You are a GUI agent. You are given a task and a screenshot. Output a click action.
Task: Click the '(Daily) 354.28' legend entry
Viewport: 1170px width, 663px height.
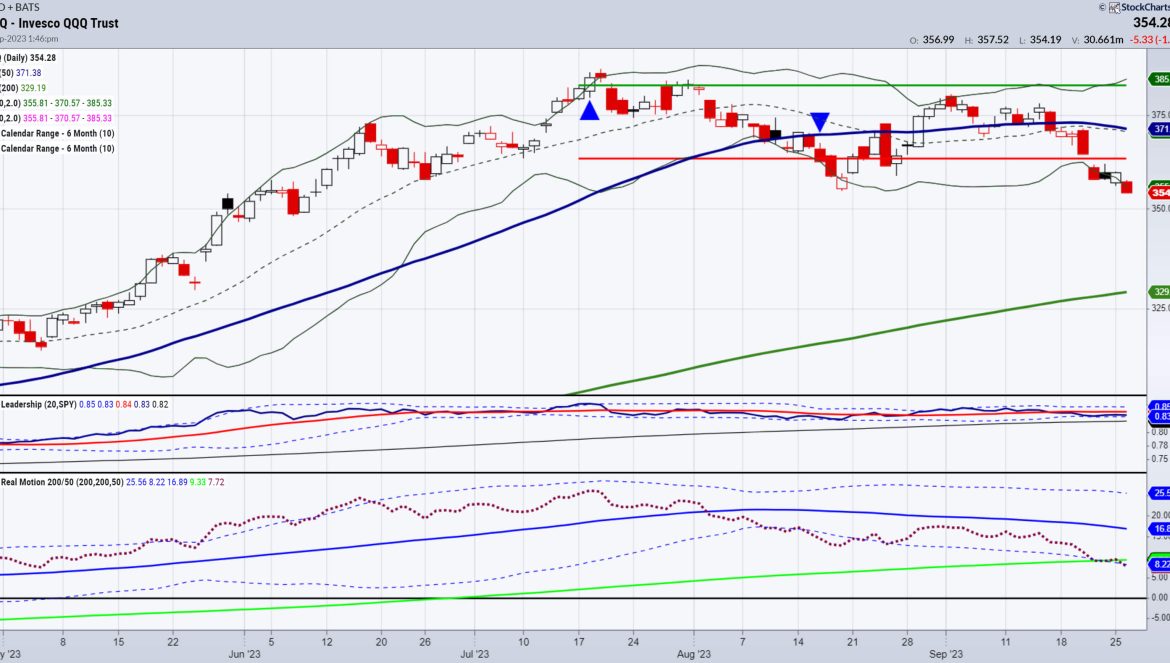[x=28, y=57]
